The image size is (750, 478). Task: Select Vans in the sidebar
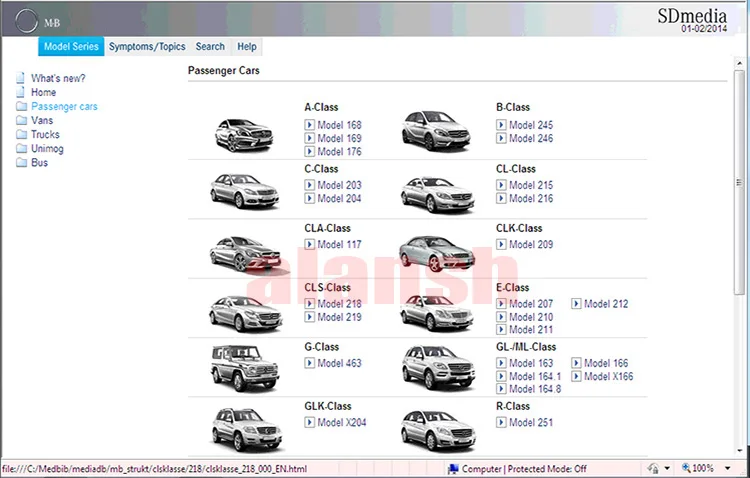tap(42, 120)
